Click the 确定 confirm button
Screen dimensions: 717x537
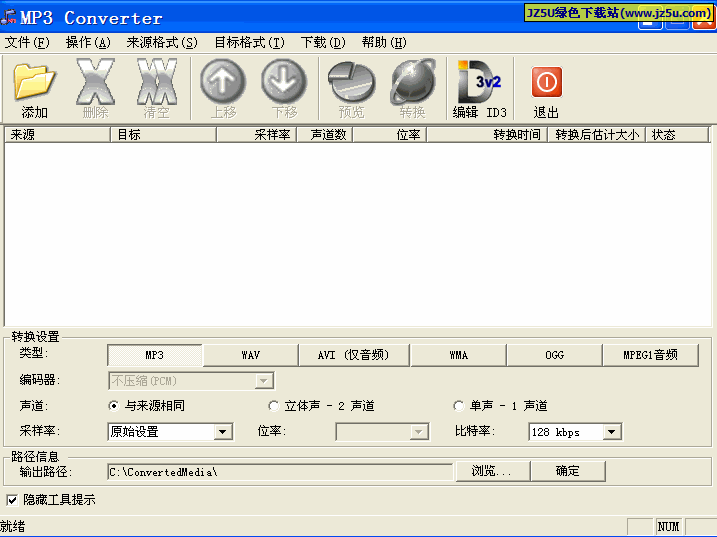click(568, 471)
